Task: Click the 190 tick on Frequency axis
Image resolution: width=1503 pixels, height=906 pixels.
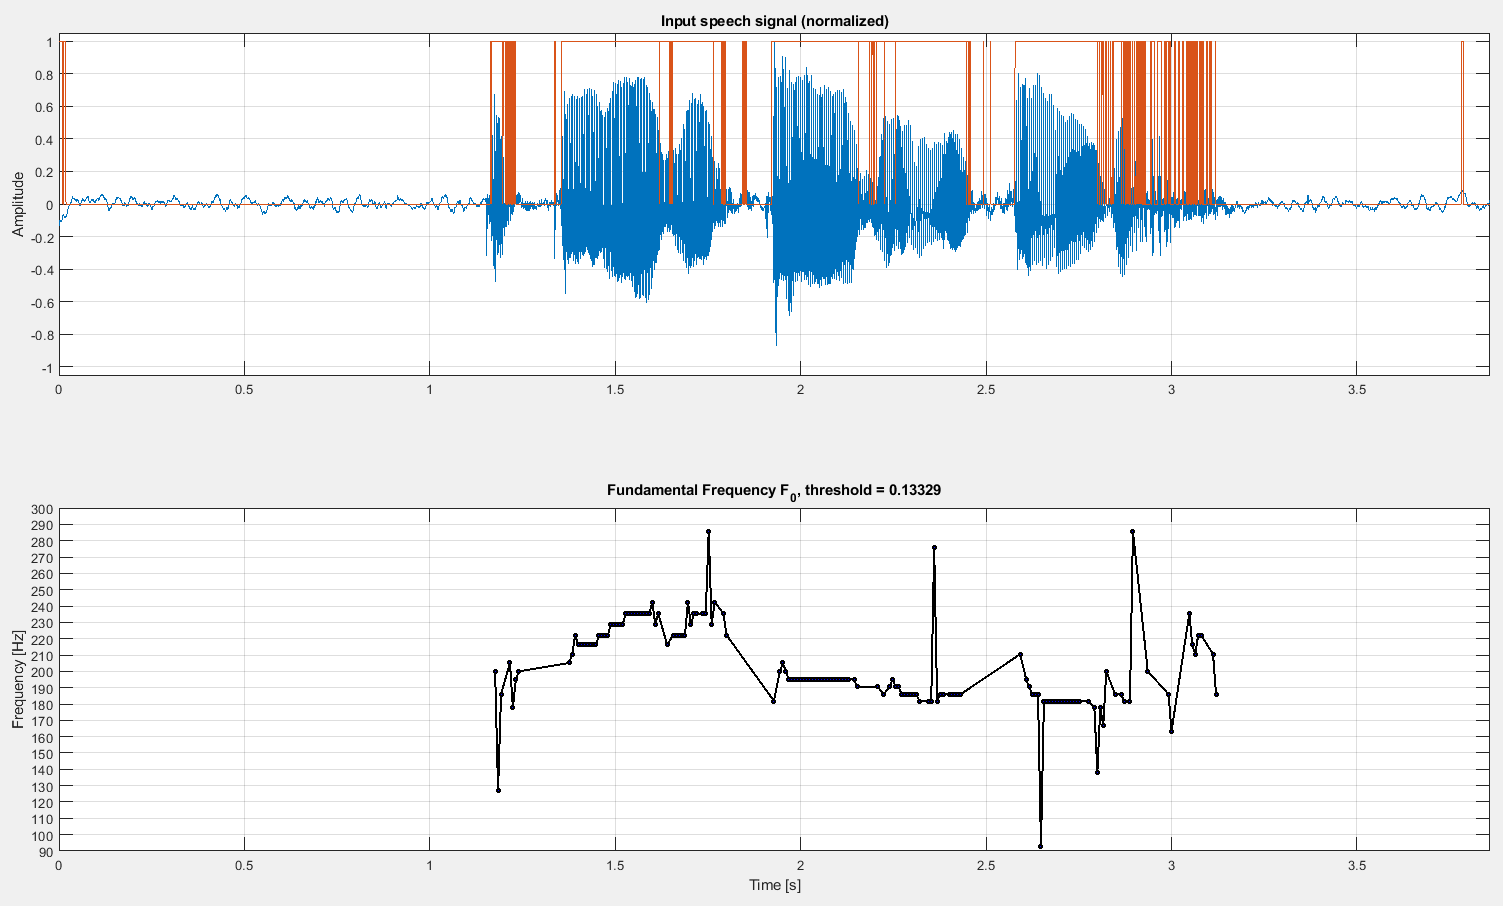Action: click(x=43, y=688)
